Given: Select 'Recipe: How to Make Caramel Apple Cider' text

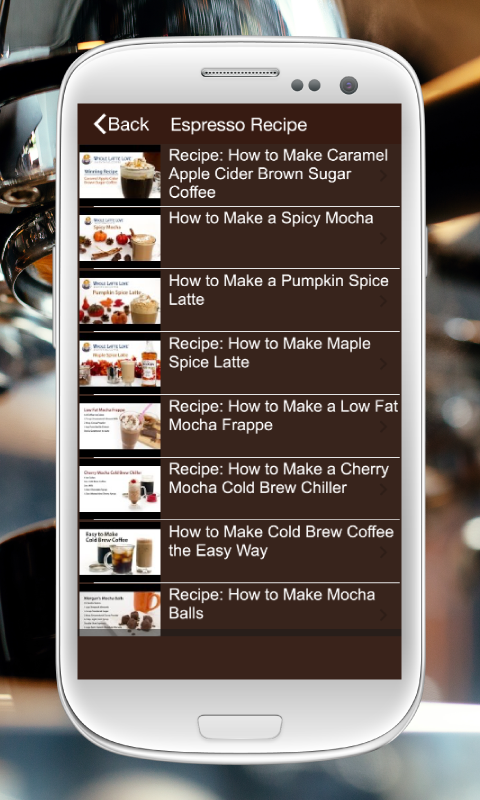Looking at the screenshot, I should (x=279, y=174).
